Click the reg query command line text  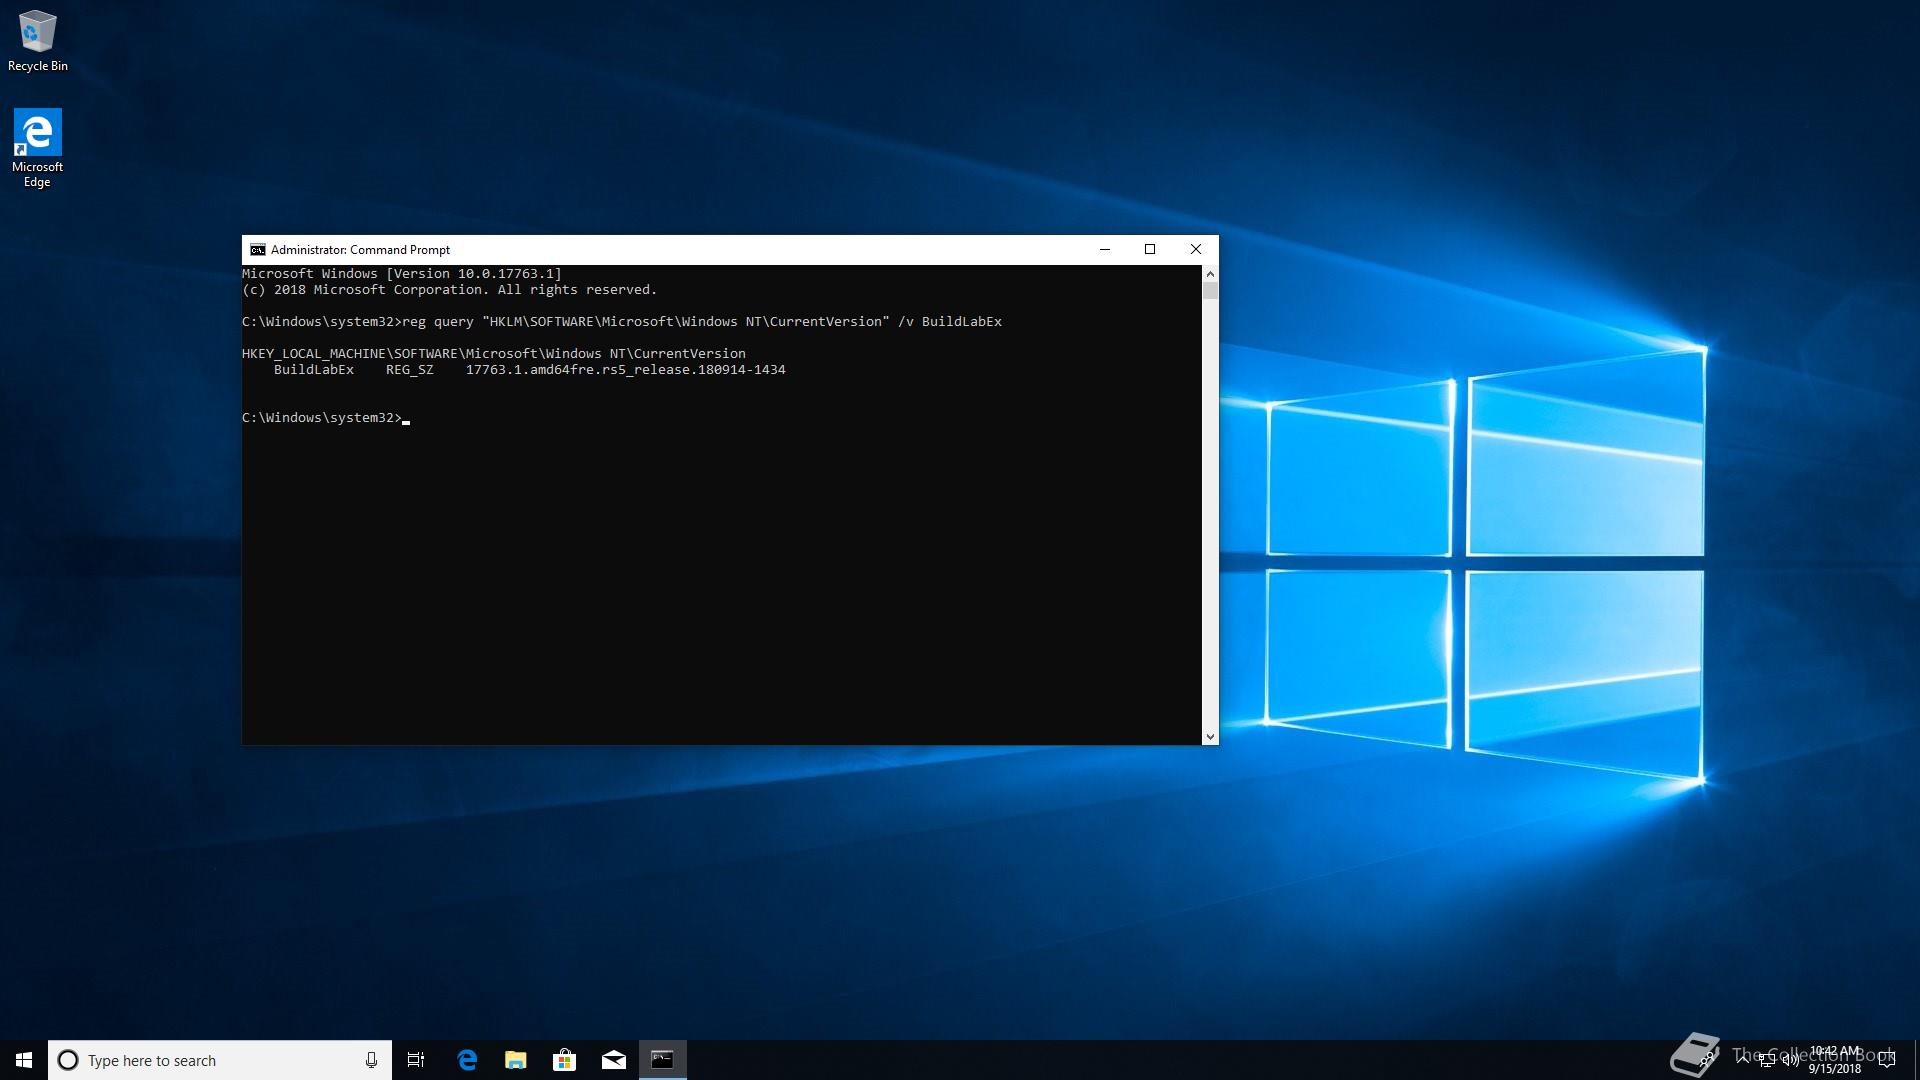point(702,322)
